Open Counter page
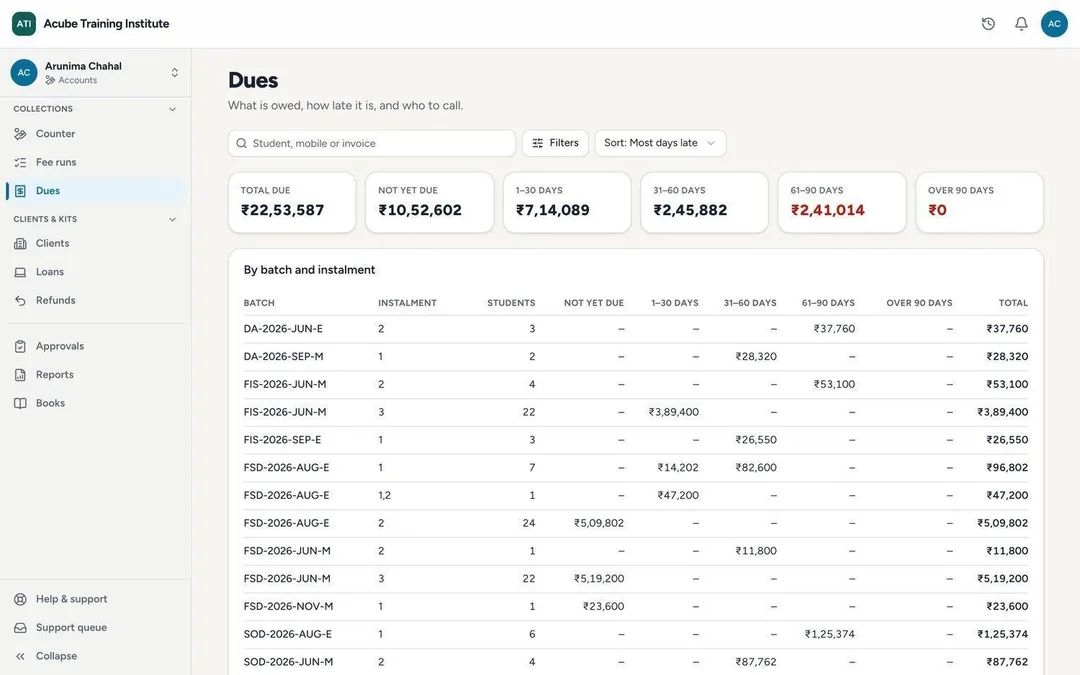The width and height of the screenshot is (1080, 675). coord(95,134)
